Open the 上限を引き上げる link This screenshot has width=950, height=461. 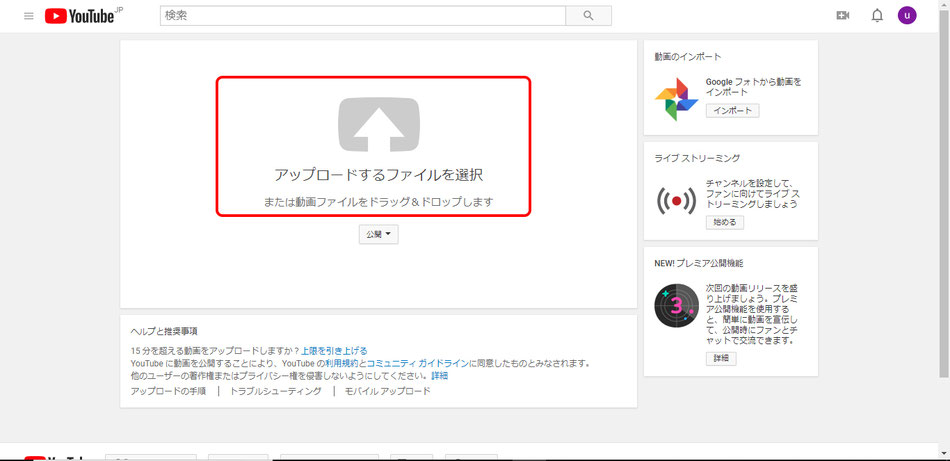(x=334, y=351)
